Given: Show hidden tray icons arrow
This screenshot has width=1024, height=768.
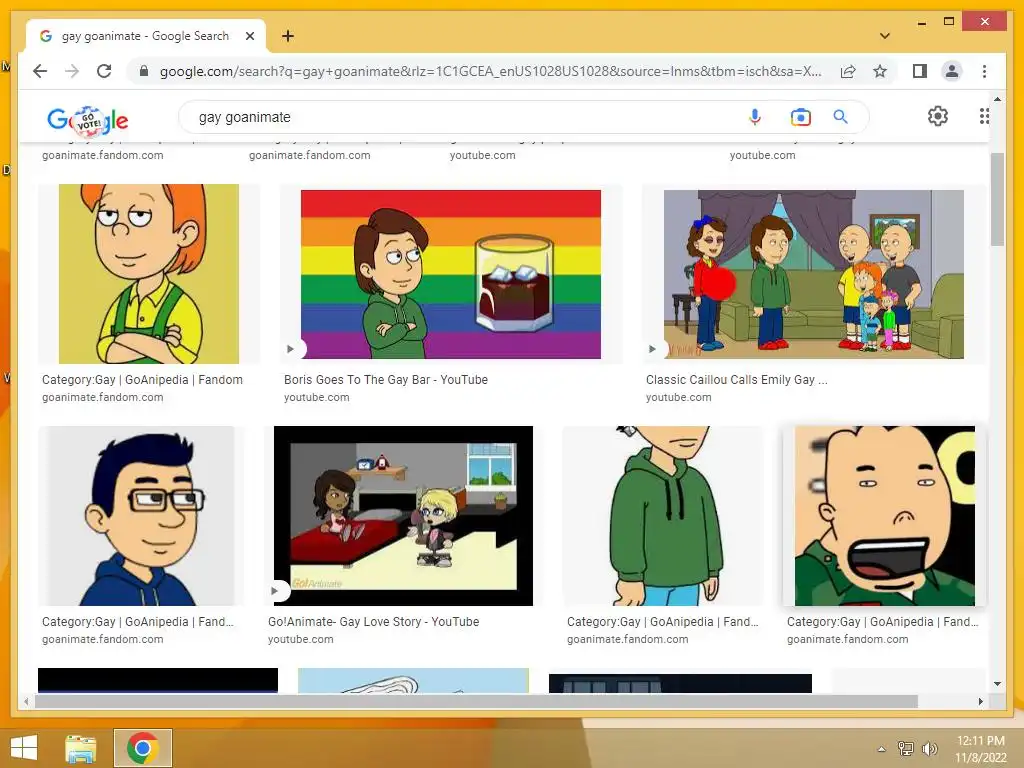Looking at the screenshot, I should [882, 749].
